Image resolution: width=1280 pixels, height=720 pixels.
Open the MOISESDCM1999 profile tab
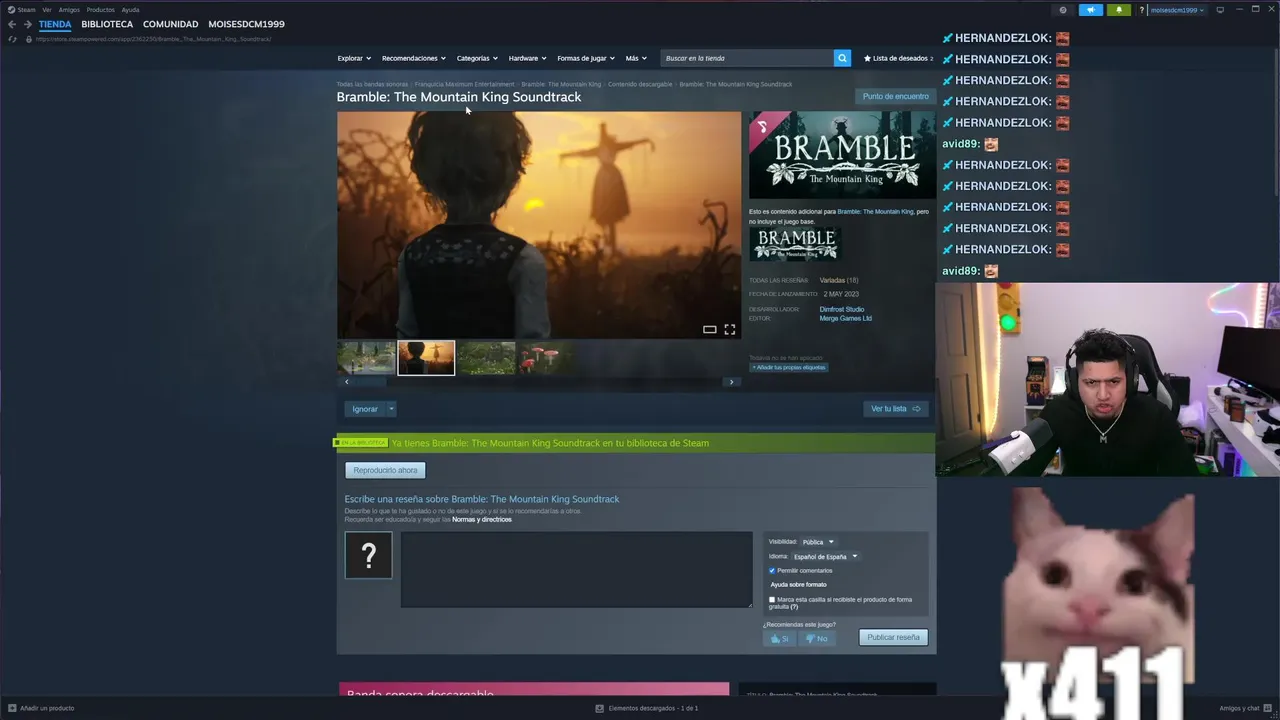[x=246, y=24]
